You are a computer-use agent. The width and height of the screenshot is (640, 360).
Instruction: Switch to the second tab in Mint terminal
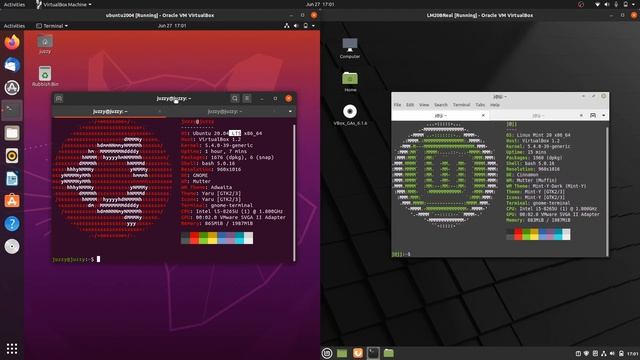[x=537, y=116]
